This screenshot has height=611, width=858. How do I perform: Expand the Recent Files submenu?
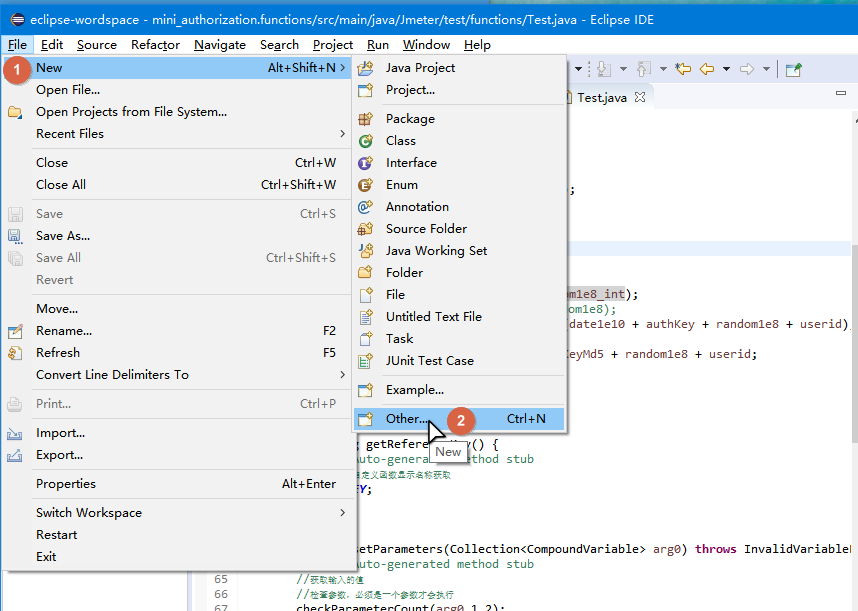pos(343,133)
